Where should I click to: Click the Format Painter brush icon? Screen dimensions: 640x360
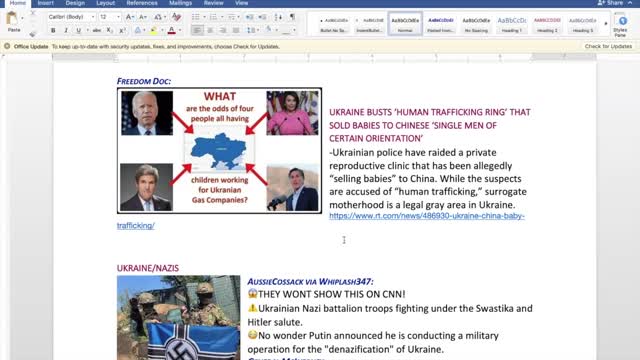pyautogui.click(x=33, y=33)
